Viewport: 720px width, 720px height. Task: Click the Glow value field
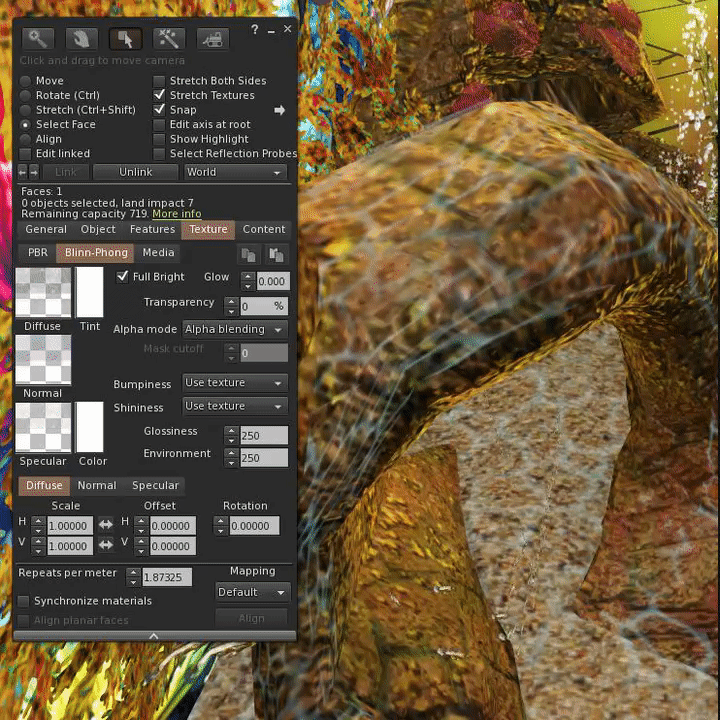click(x=273, y=281)
